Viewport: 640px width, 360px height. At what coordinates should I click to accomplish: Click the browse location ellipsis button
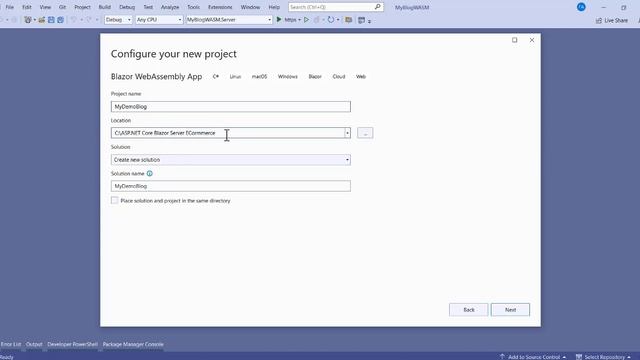[365, 133]
